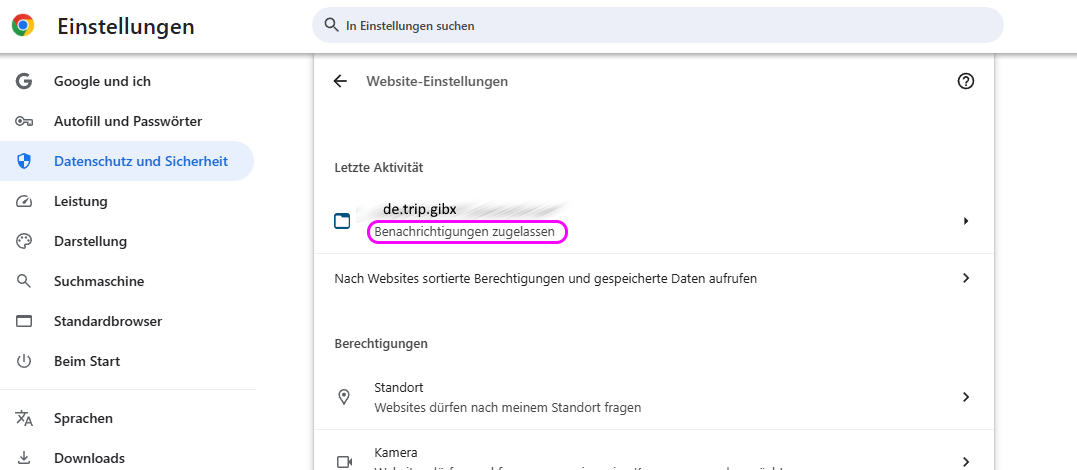Click the back arrow beside Website-Einstellungen
Screen dimensions: 1077x470
(x=340, y=81)
